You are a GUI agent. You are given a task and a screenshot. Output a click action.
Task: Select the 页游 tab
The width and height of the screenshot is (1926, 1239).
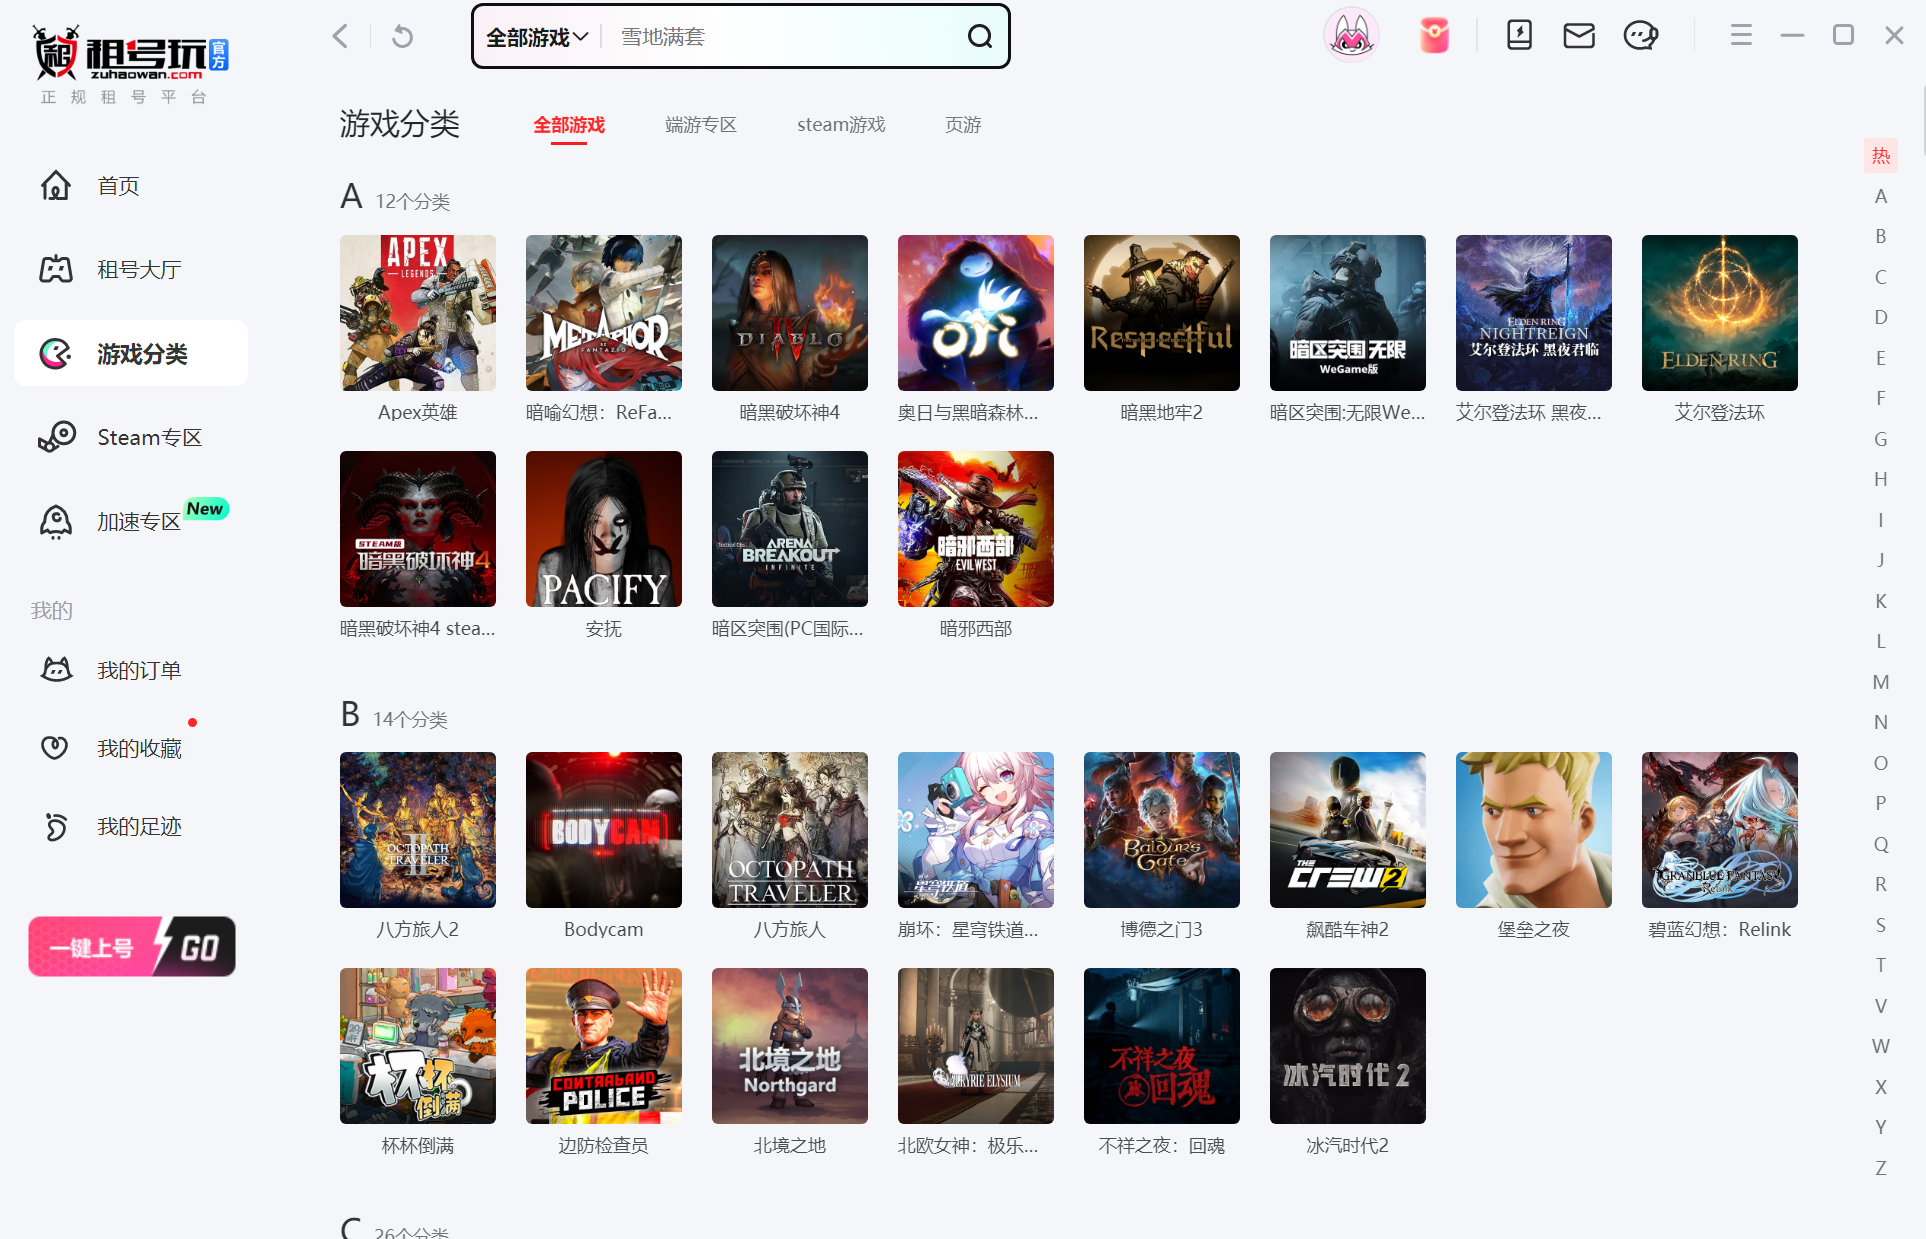click(963, 125)
